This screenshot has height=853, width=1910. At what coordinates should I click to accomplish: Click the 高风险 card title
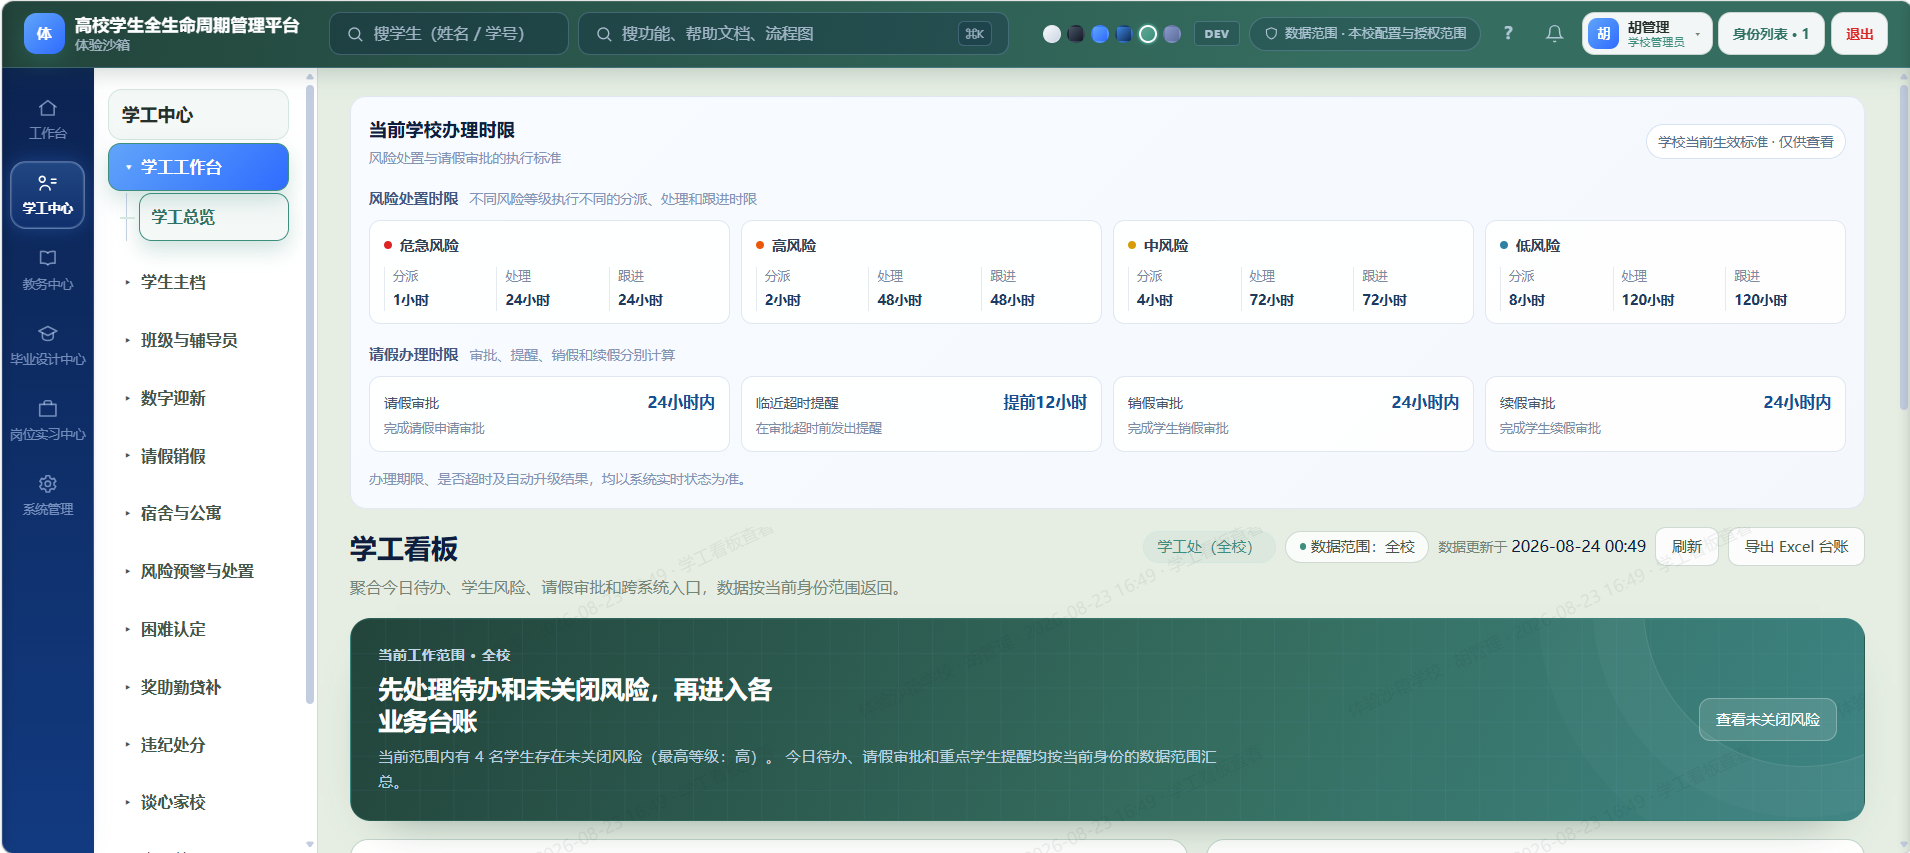coord(794,245)
